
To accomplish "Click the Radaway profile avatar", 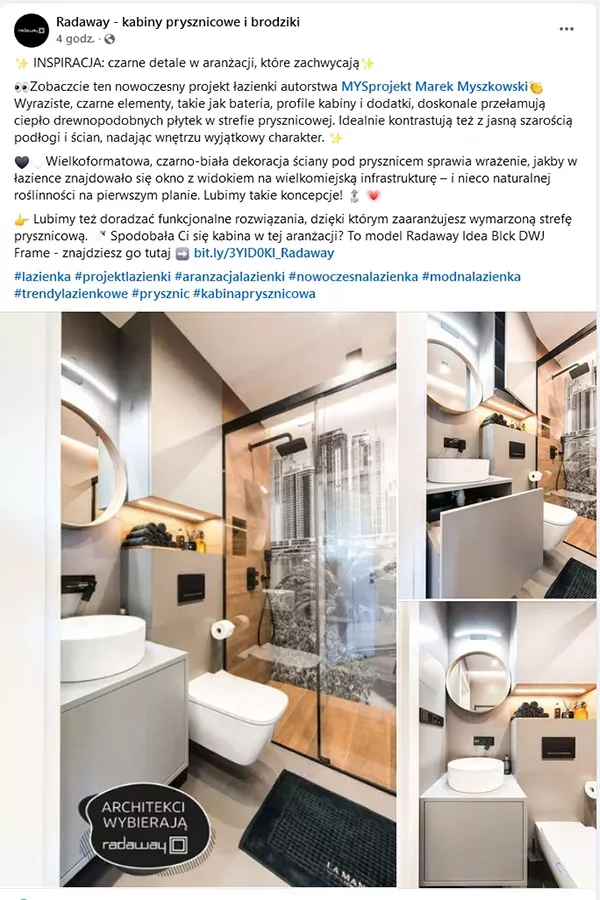I will [x=31, y=30].
